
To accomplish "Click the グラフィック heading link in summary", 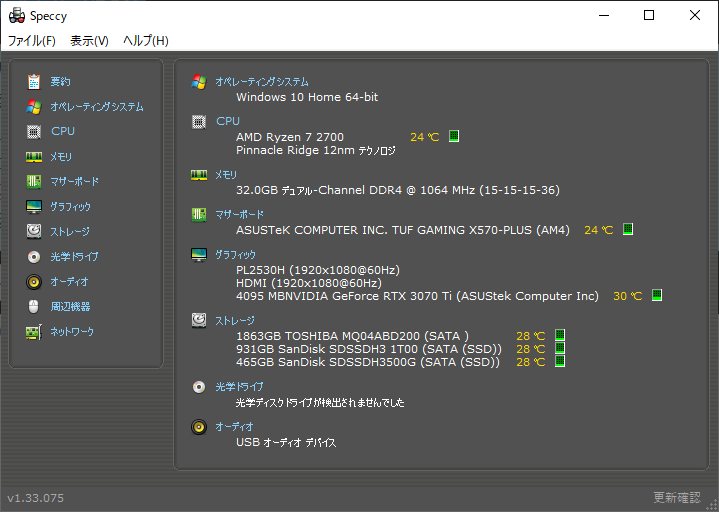I will (236, 254).
